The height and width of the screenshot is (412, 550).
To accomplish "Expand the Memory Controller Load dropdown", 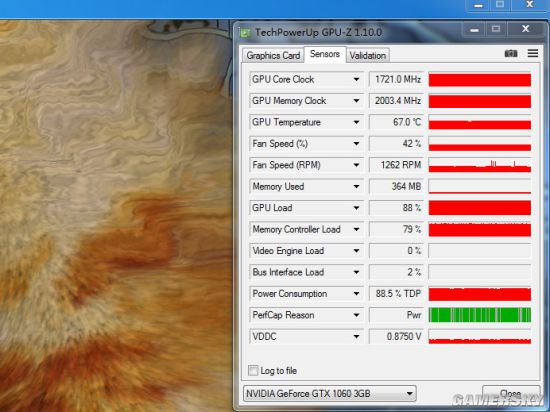I will [x=356, y=229].
